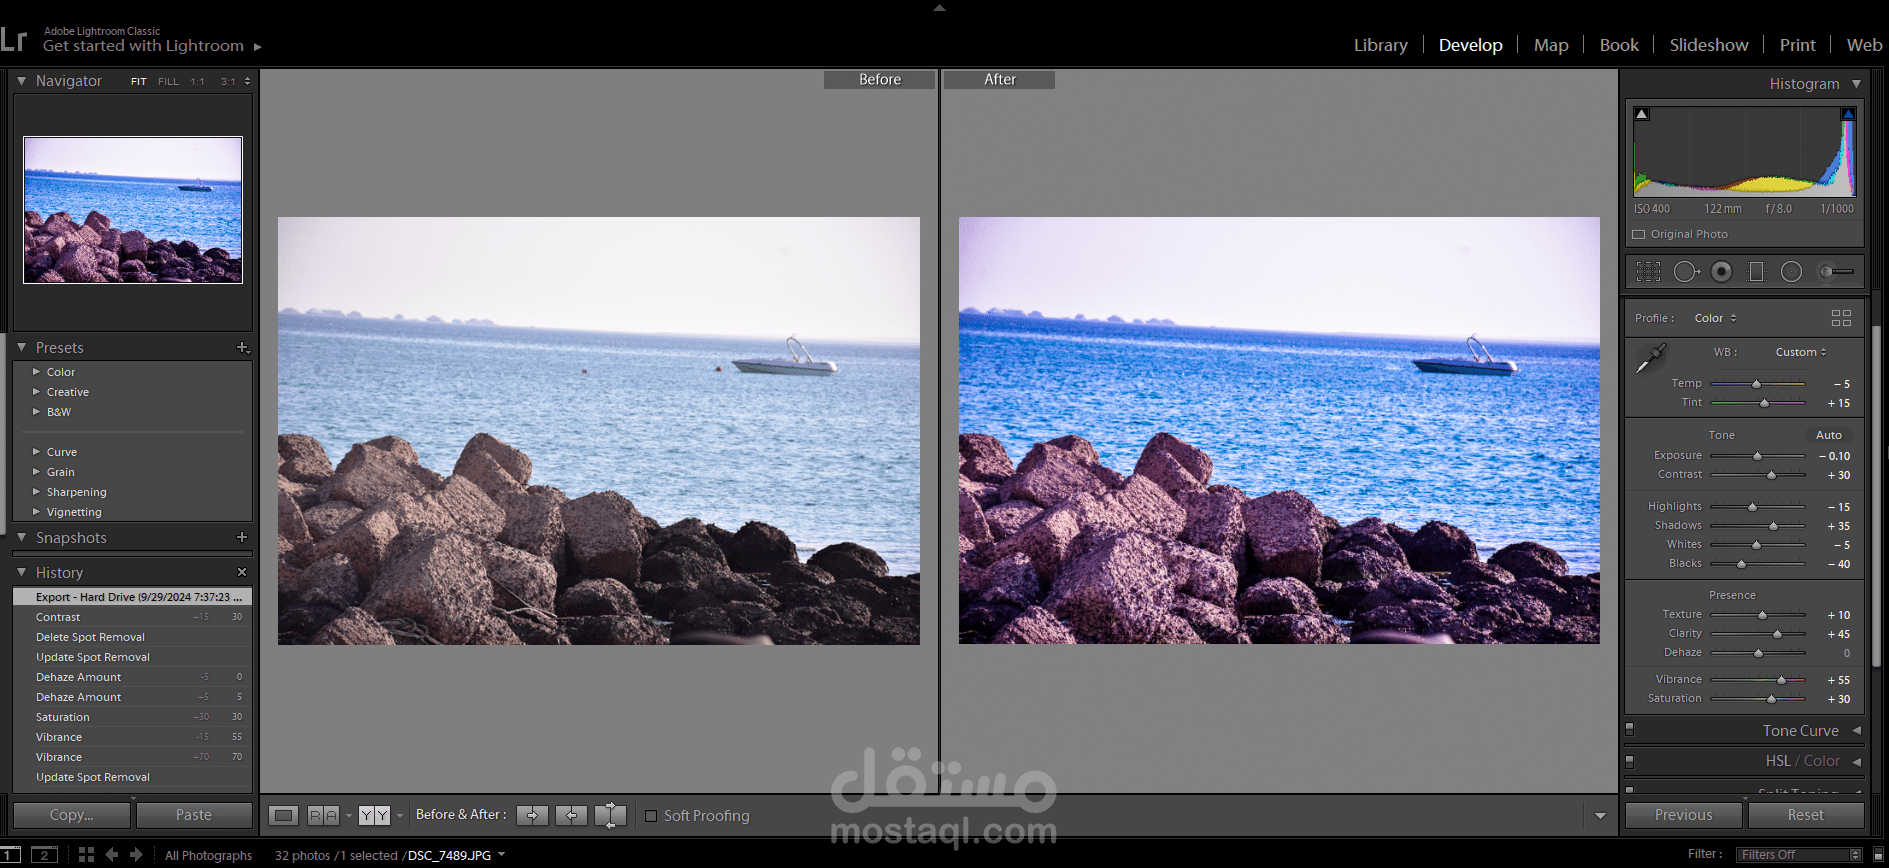
Task: Click the Paste button
Action: pos(194,815)
